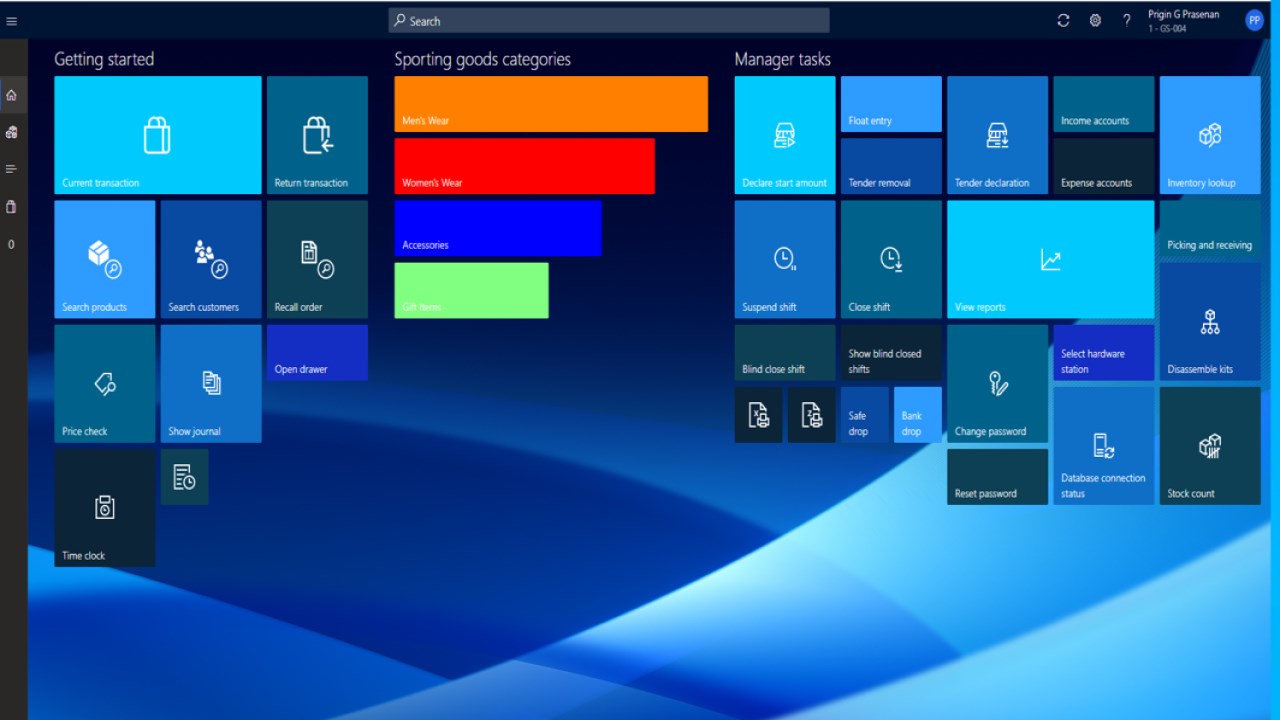The image size is (1280, 720).
Task: Open the Time clock tile
Action: tap(105, 507)
